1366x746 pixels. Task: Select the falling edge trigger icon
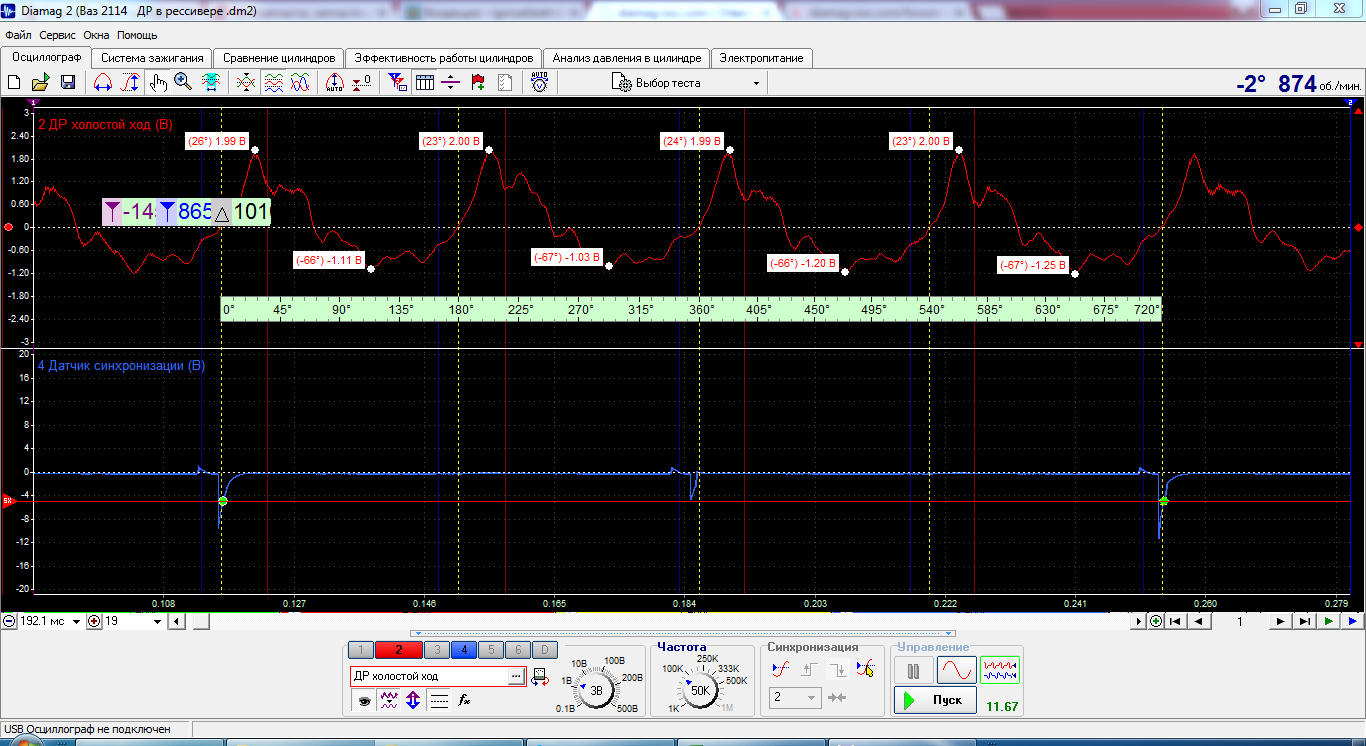pyautogui.click(x=837, y=670)
